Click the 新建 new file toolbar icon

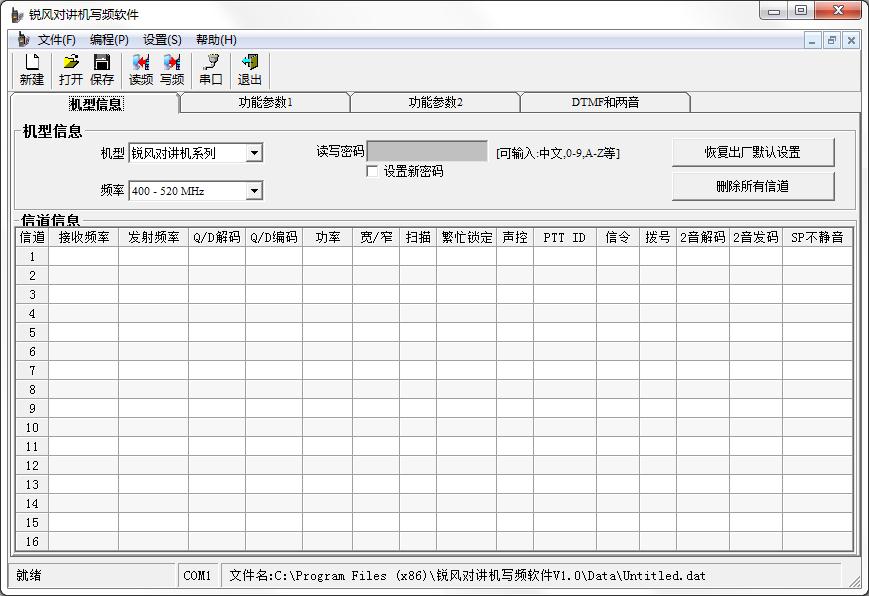(32, 70)
